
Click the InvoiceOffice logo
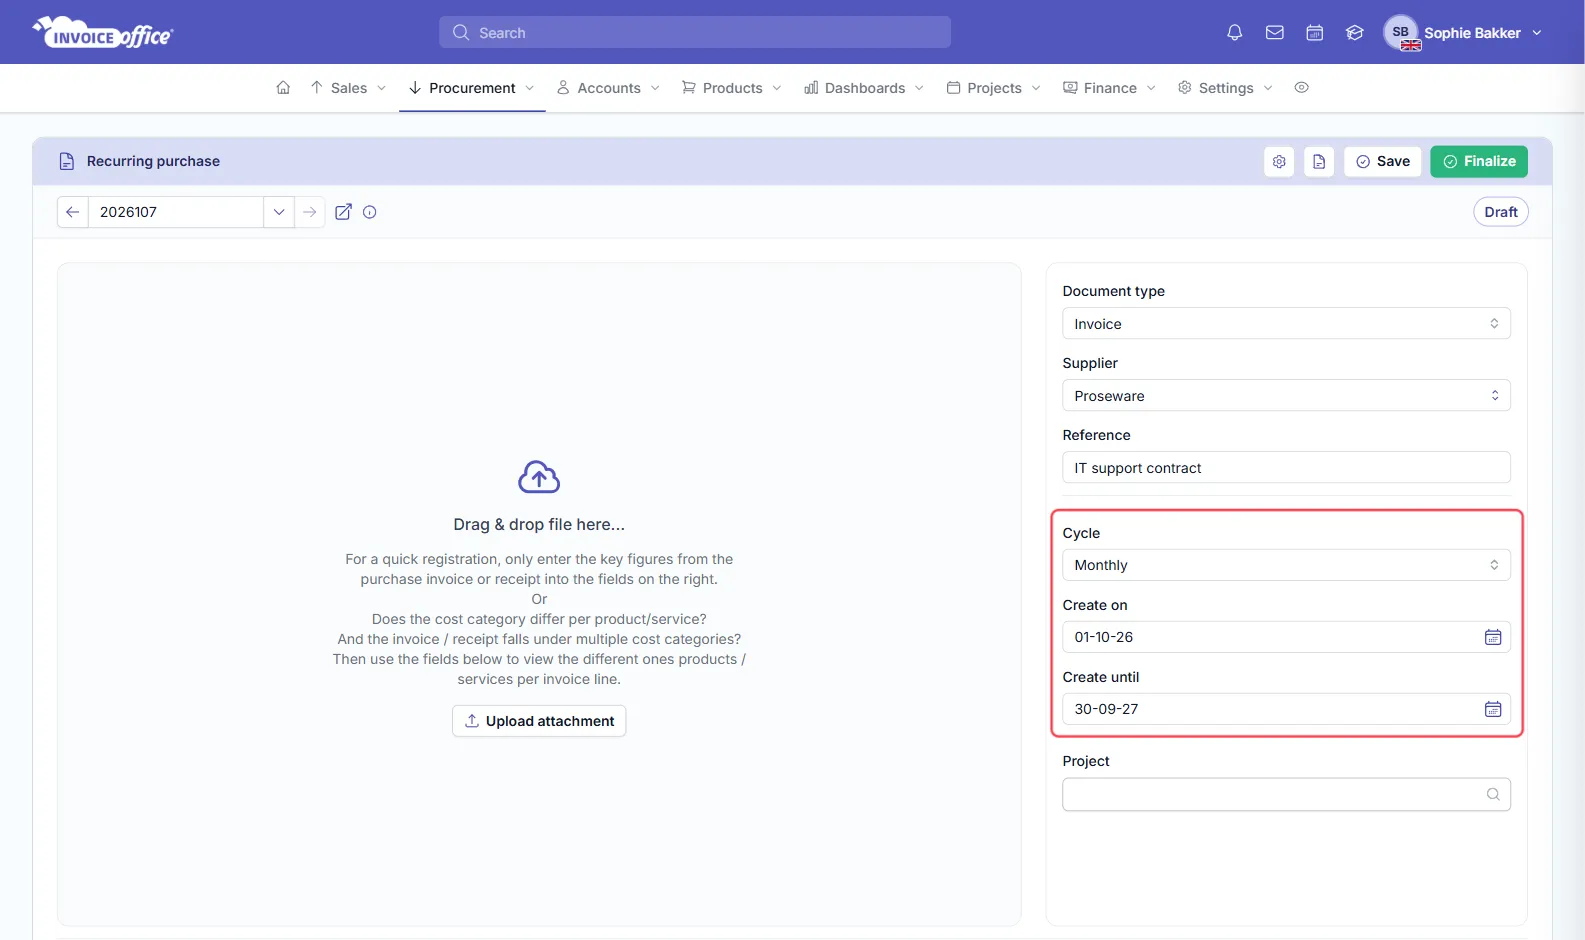coord(103,33)
